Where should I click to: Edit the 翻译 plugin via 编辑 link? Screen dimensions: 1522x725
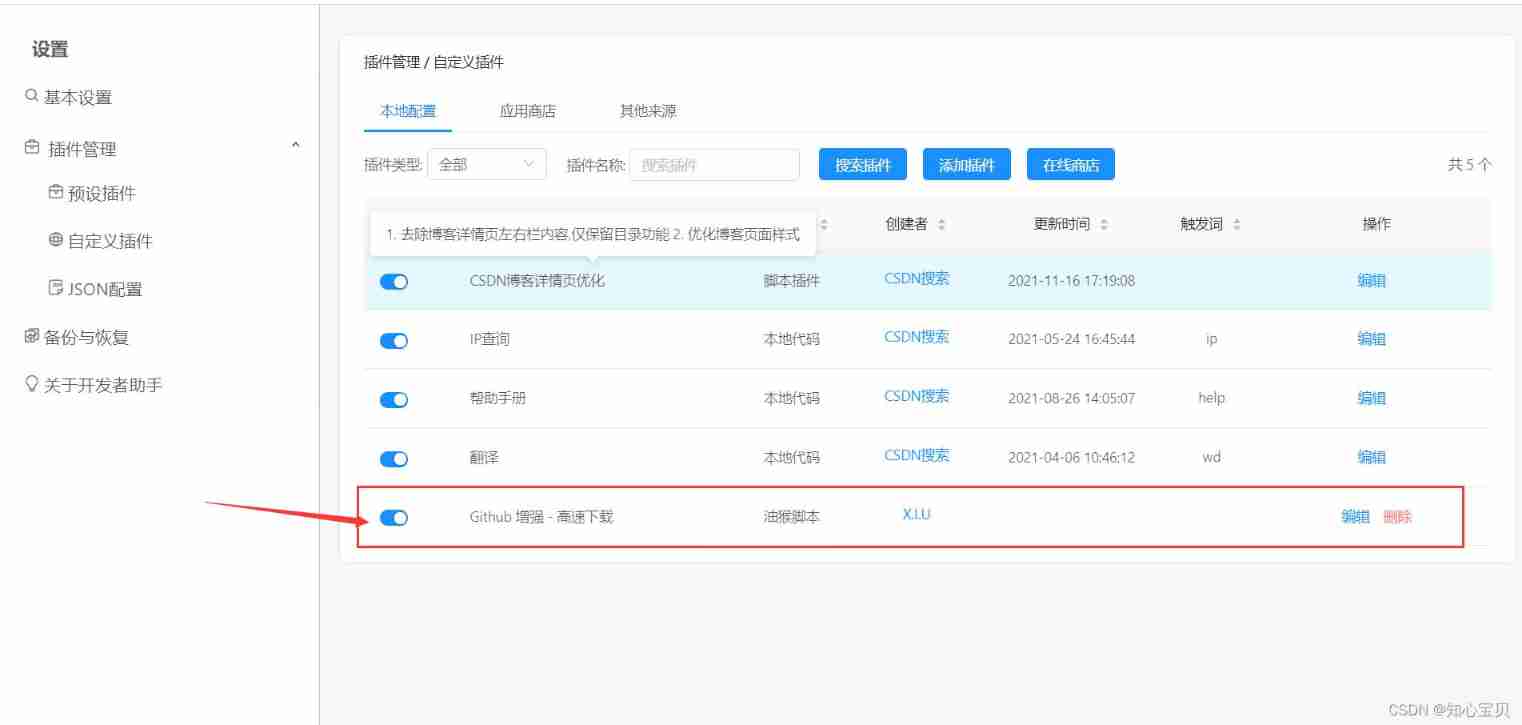[1371, 457]
